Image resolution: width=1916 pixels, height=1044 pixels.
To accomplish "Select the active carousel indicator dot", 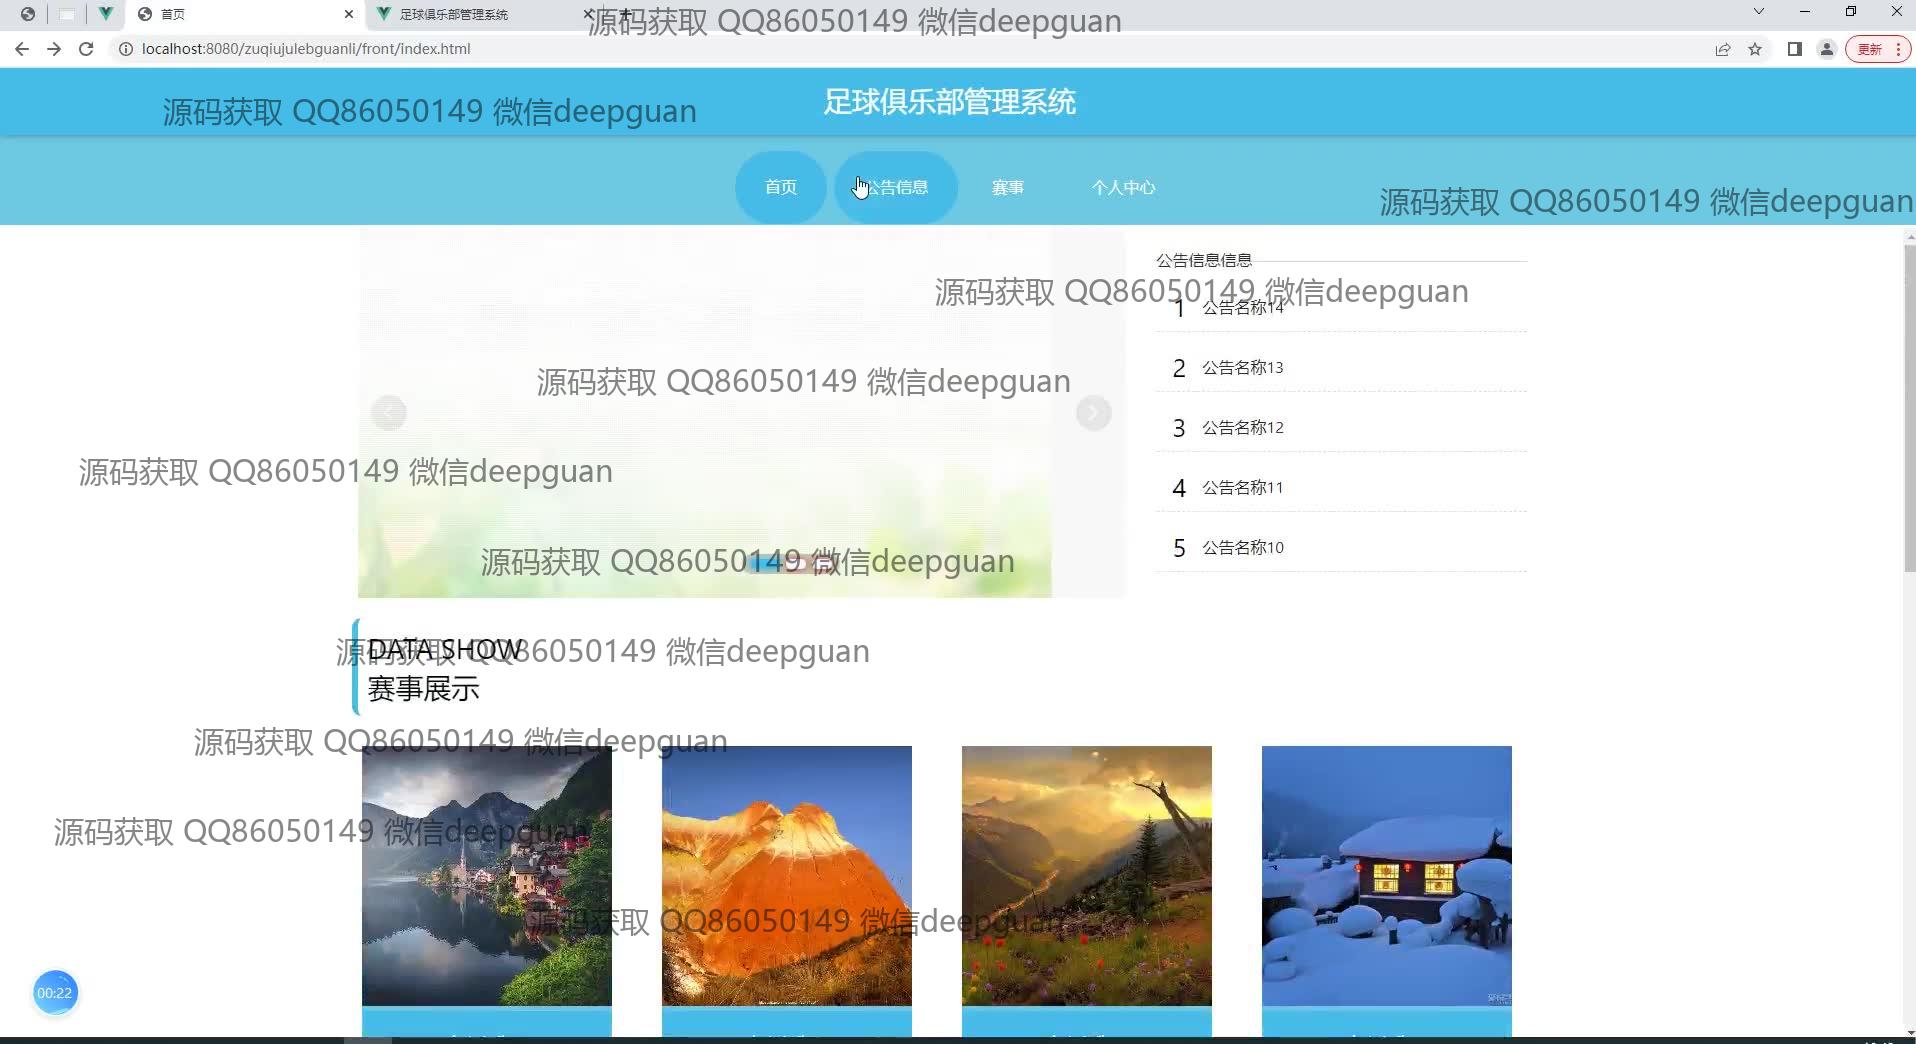I will (765, 564).
